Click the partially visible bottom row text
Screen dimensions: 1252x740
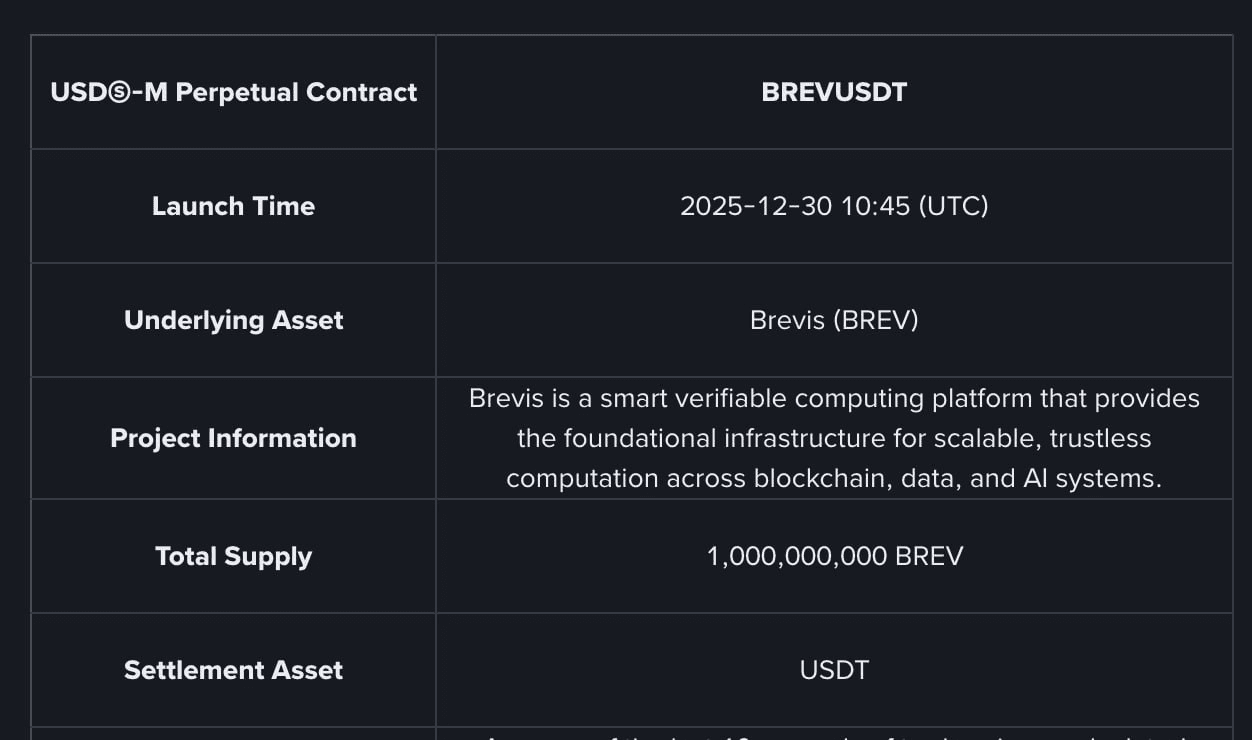point(834,736)
